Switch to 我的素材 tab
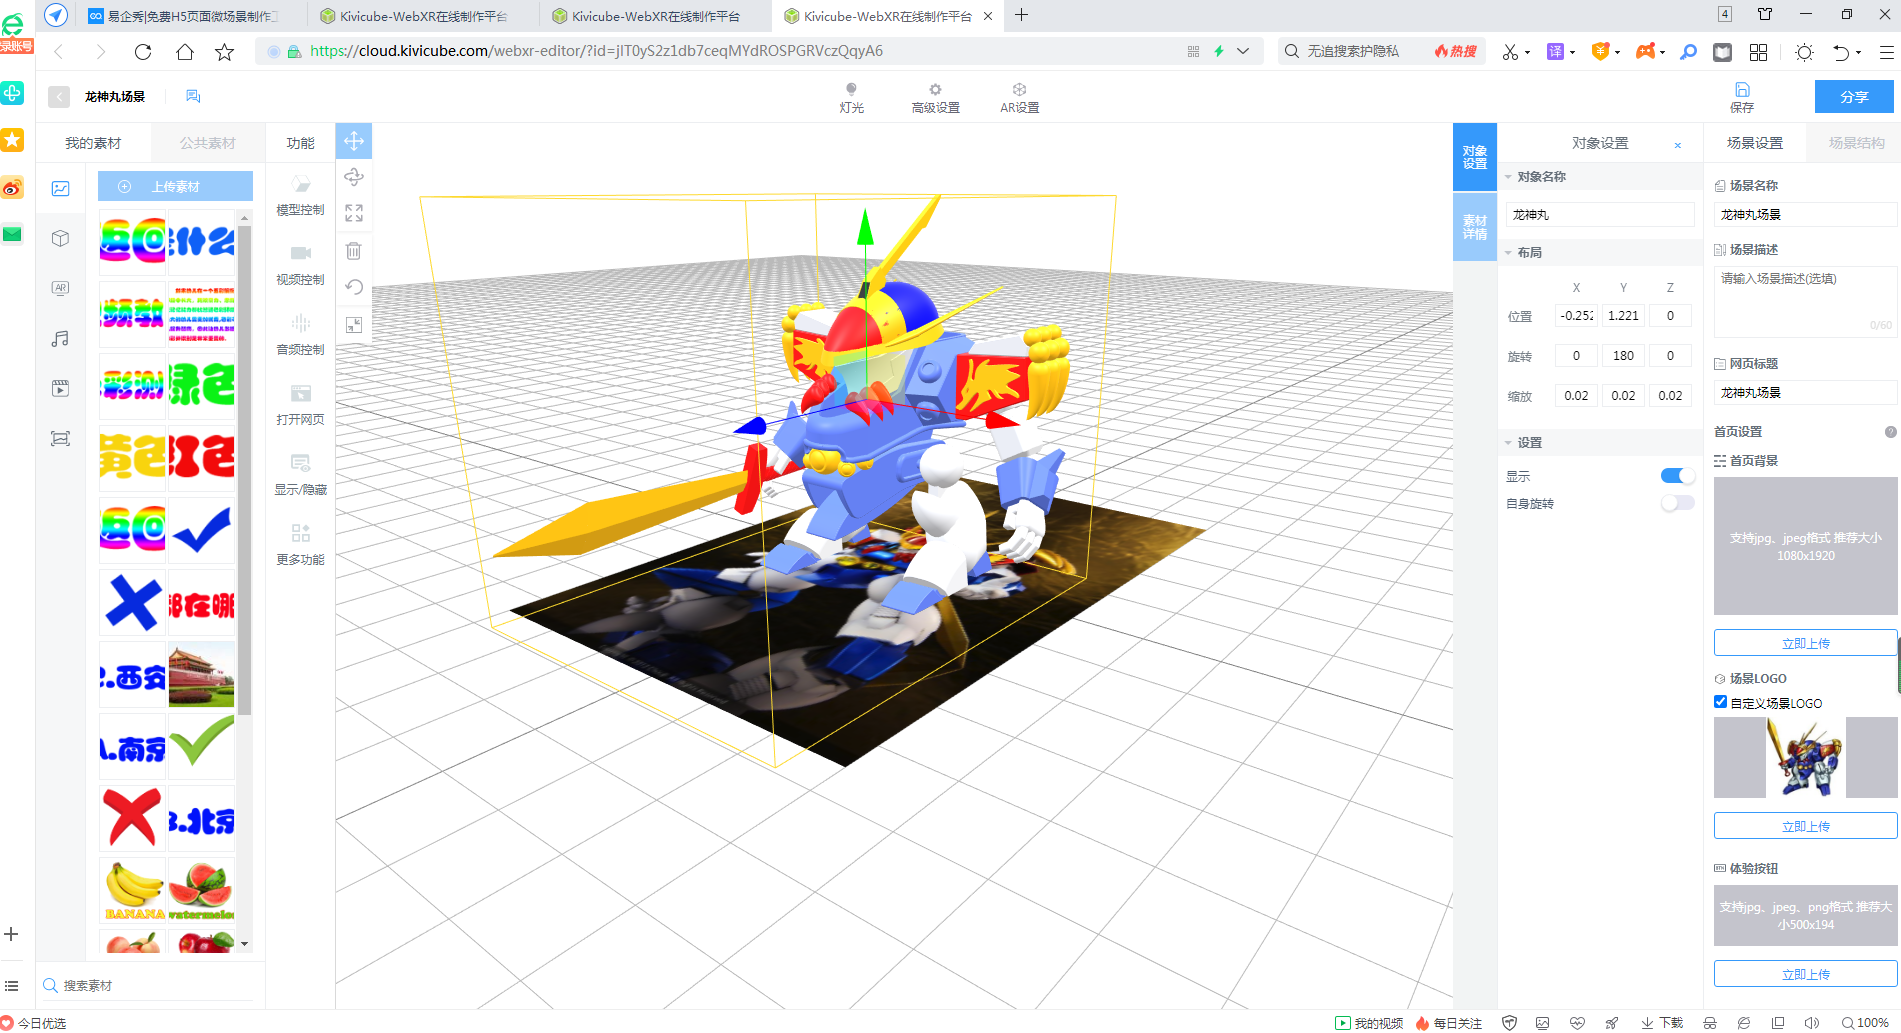 click(93, 143)
